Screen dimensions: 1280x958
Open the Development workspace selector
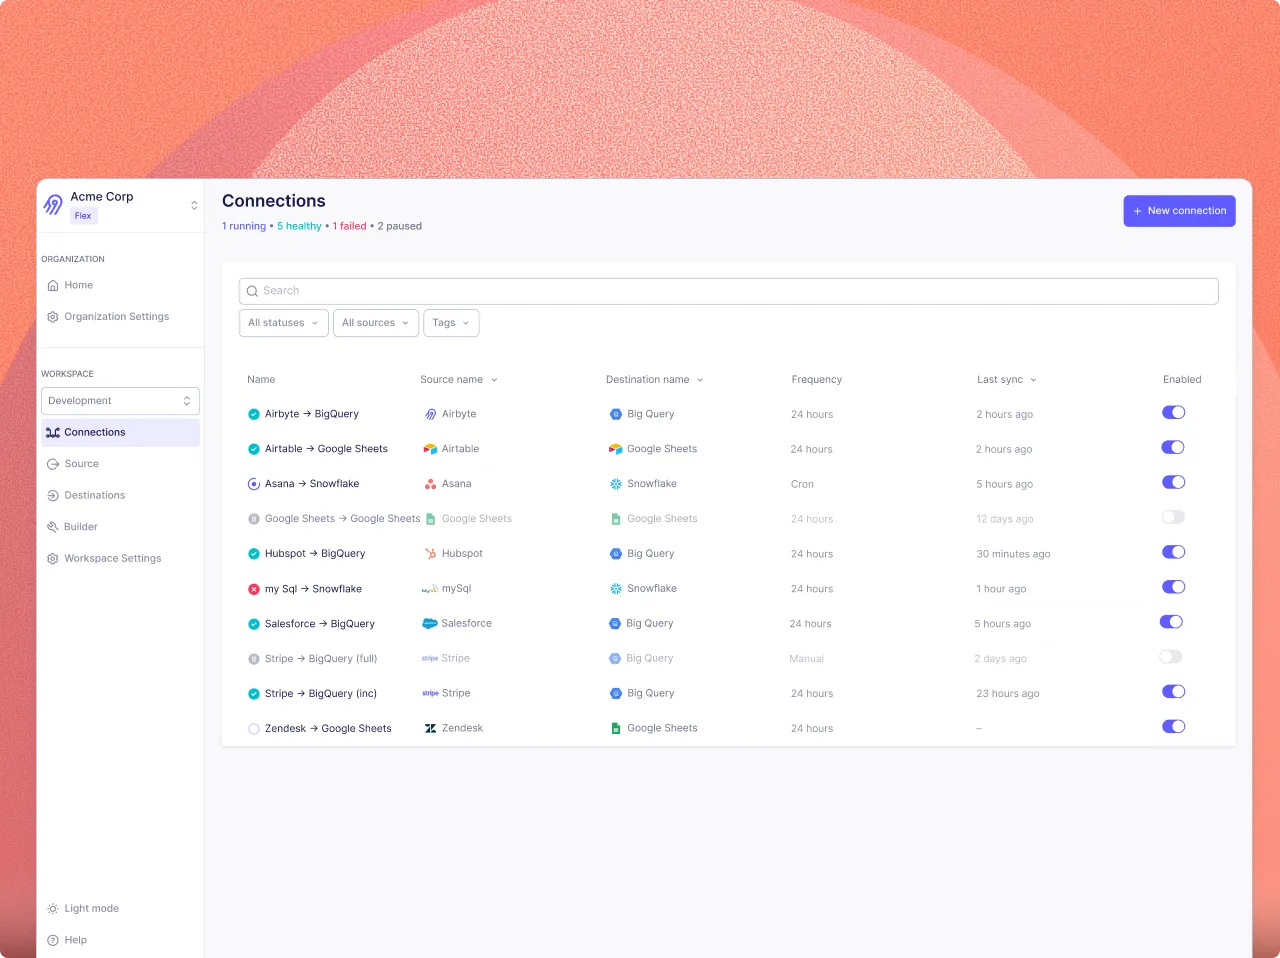[x=120, y=401]
